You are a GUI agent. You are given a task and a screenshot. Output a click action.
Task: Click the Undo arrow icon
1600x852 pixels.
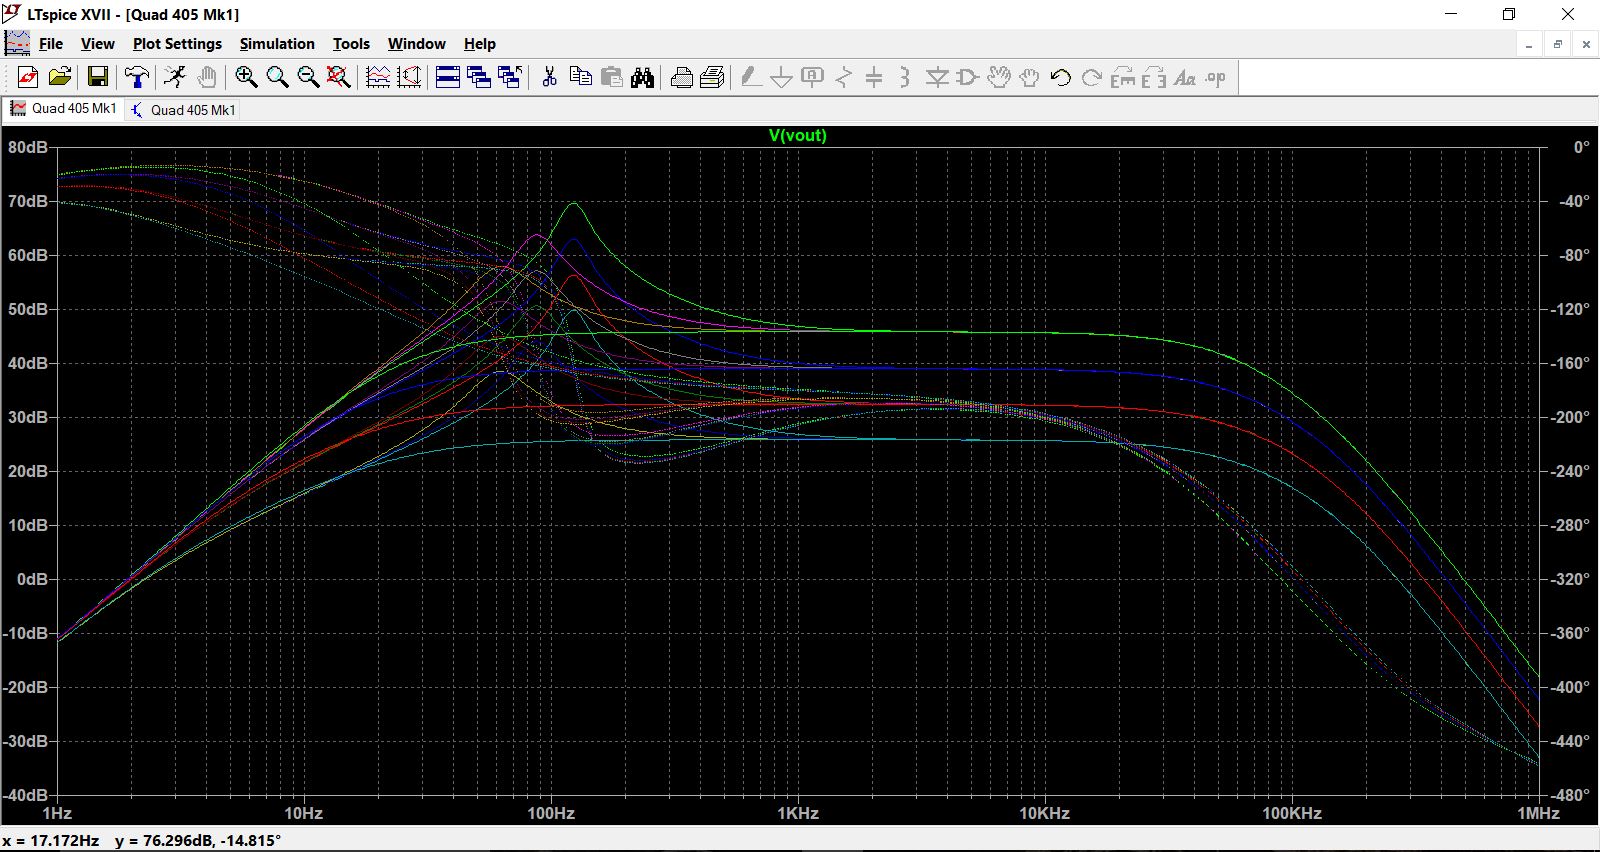[1061, 77]
